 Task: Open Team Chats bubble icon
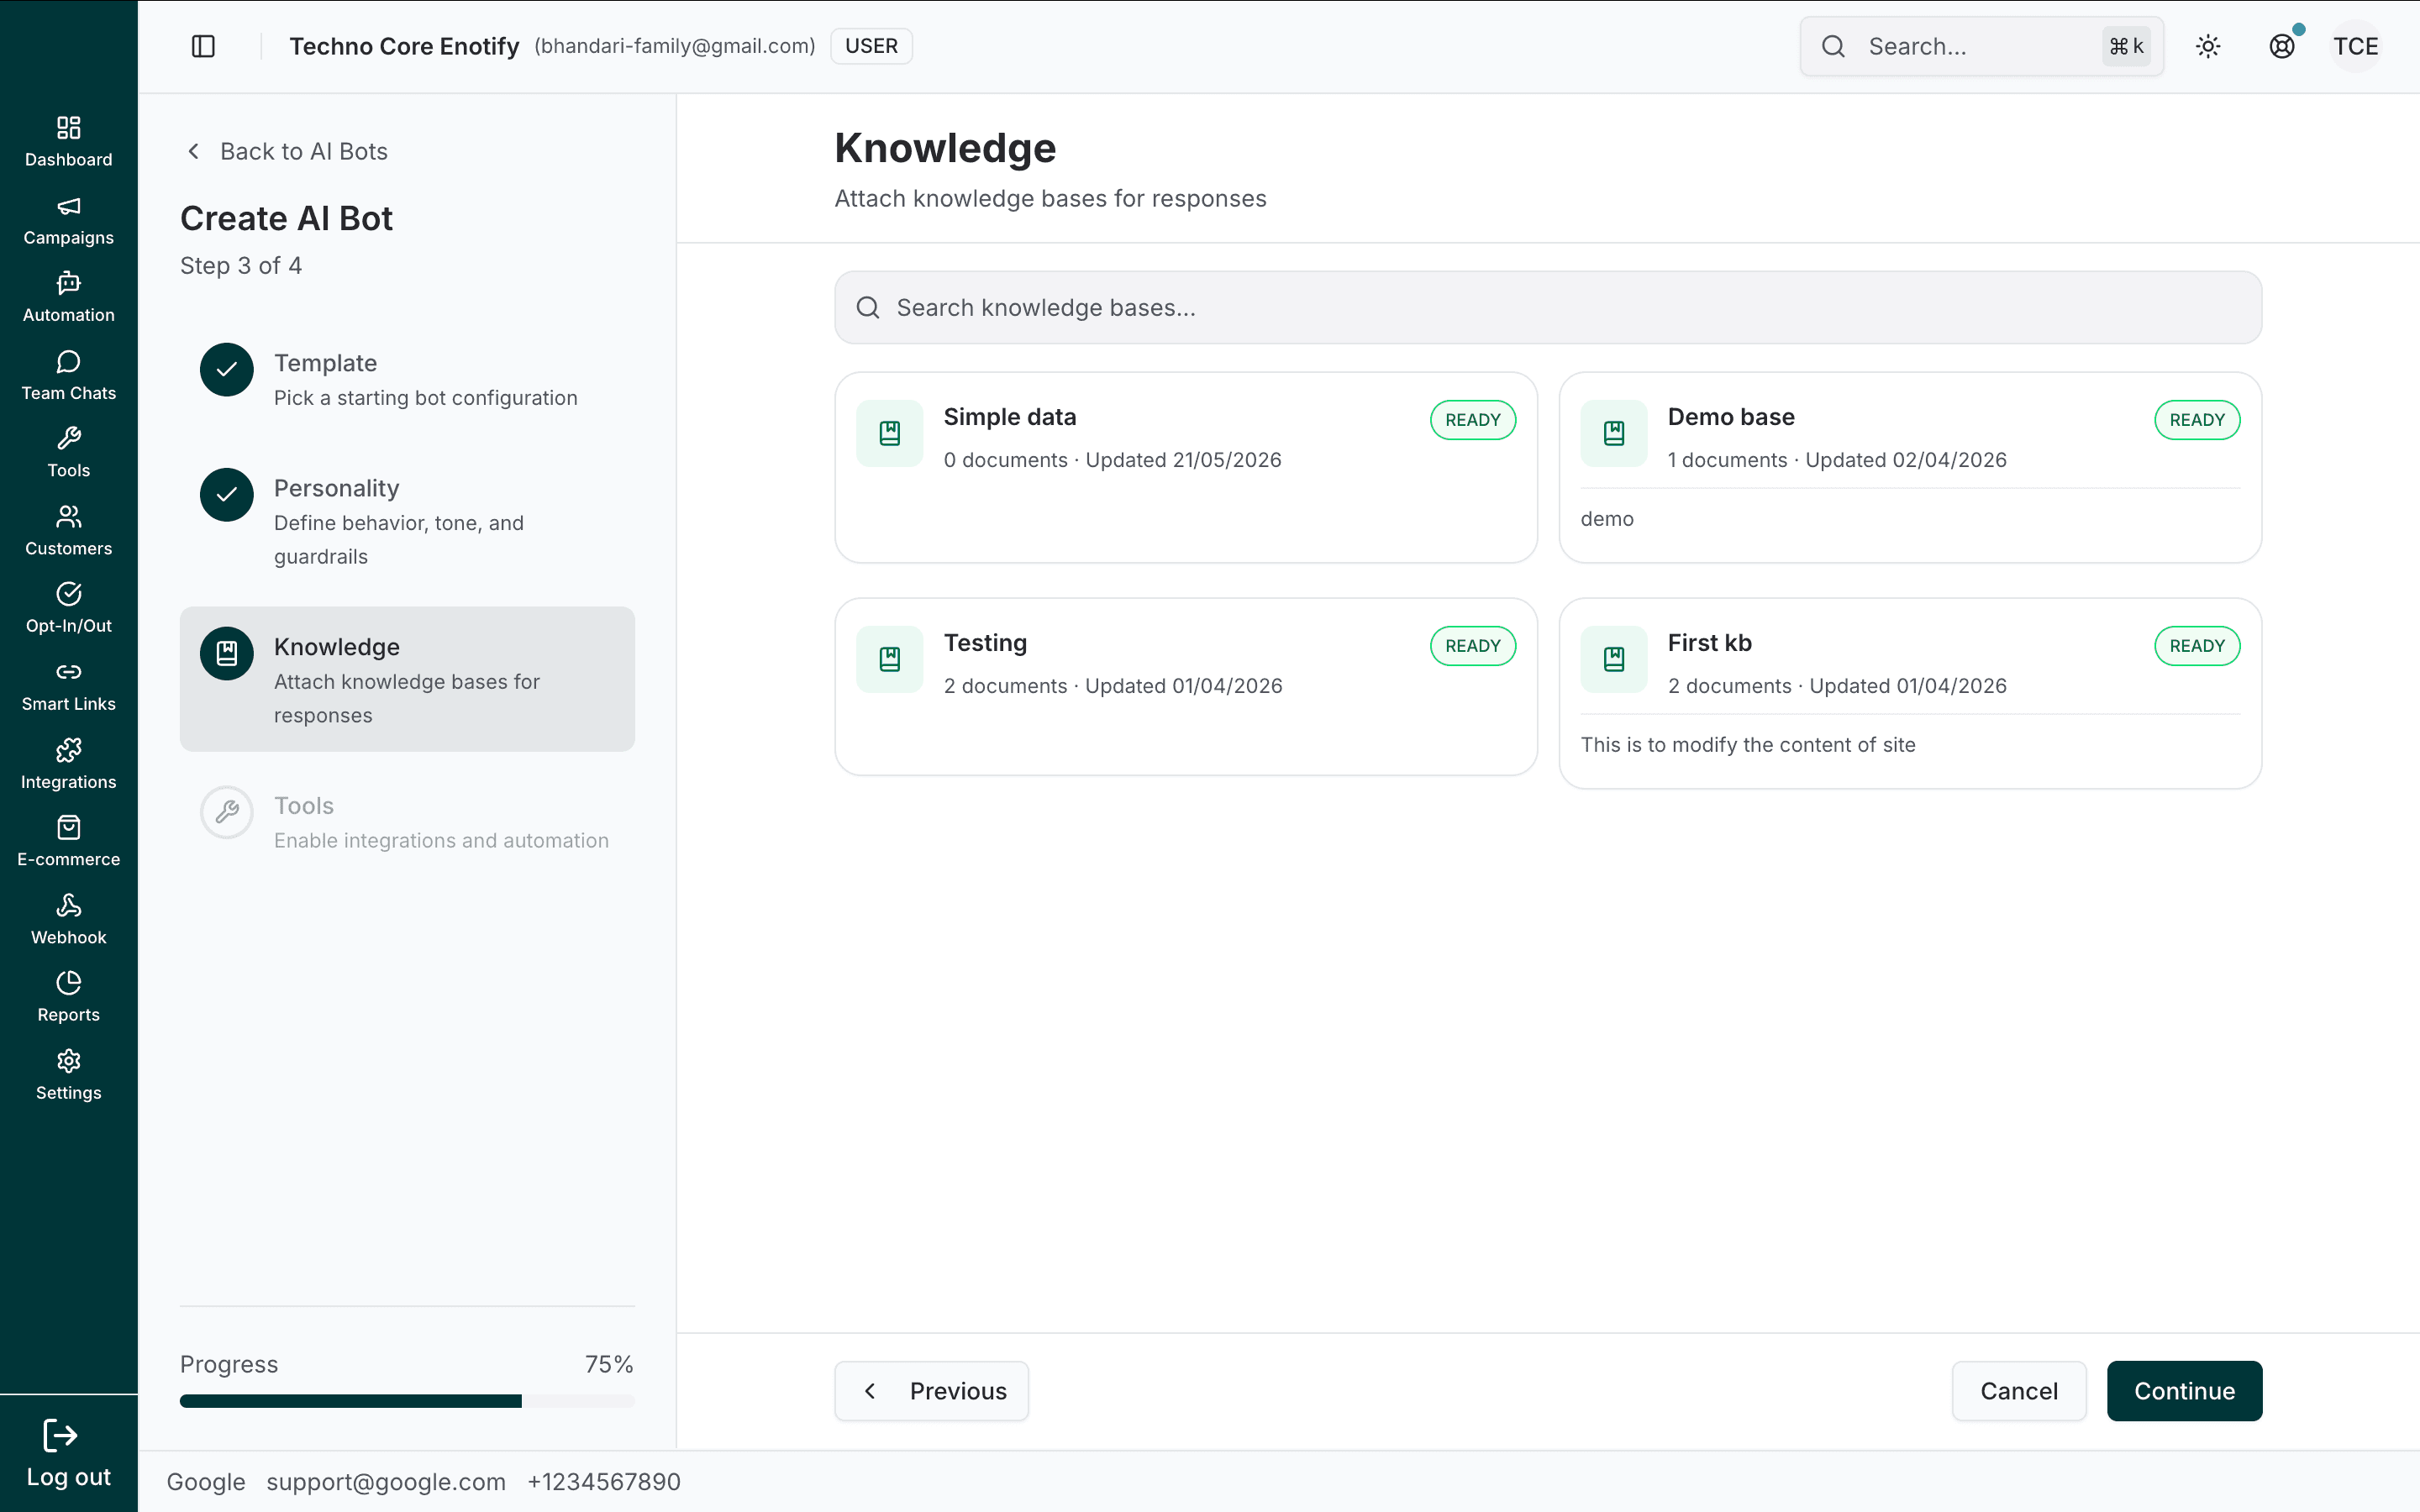(x=68, y=362)
